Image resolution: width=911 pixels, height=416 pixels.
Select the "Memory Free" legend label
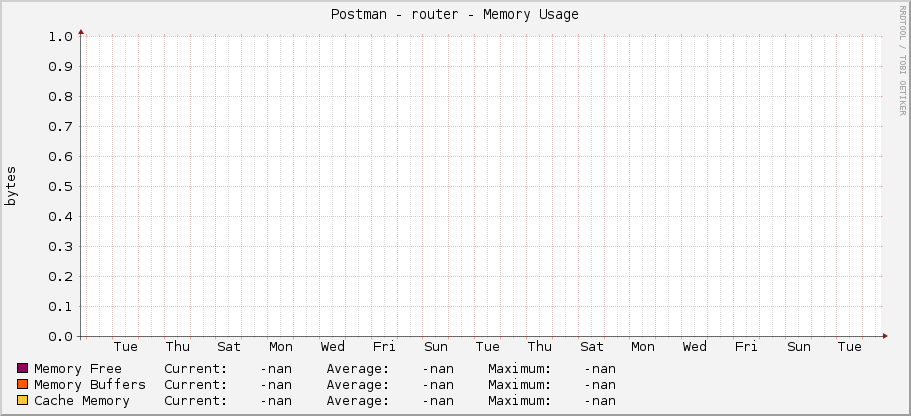[78, 368]
